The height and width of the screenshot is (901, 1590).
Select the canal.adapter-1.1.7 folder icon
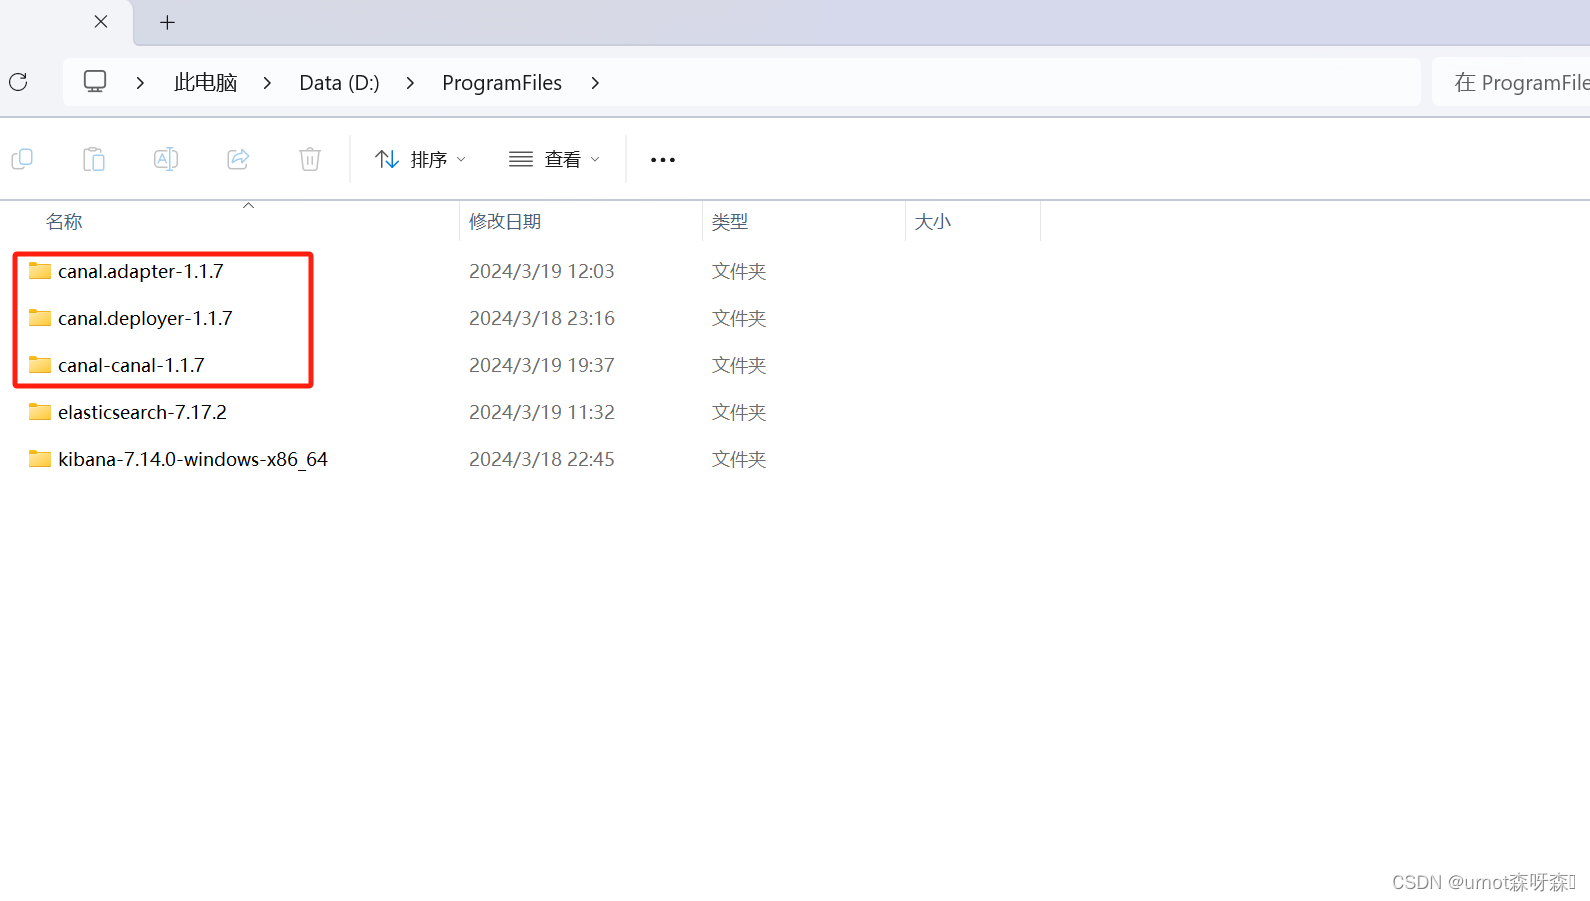pyautogui.click(x=40, y=271)
